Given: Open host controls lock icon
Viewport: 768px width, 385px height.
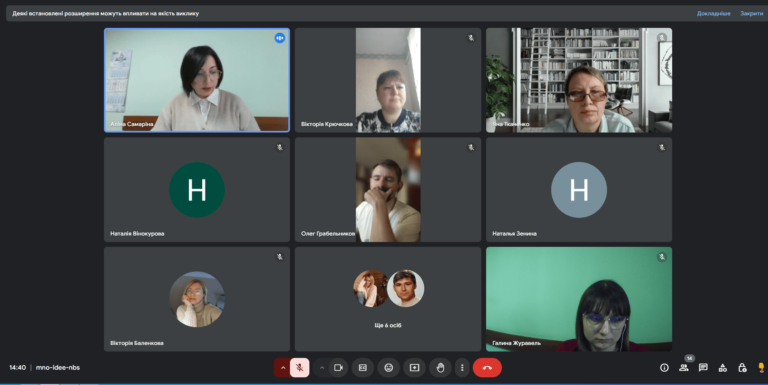Looking at the screenshot, I should click(x=742, y=368).
